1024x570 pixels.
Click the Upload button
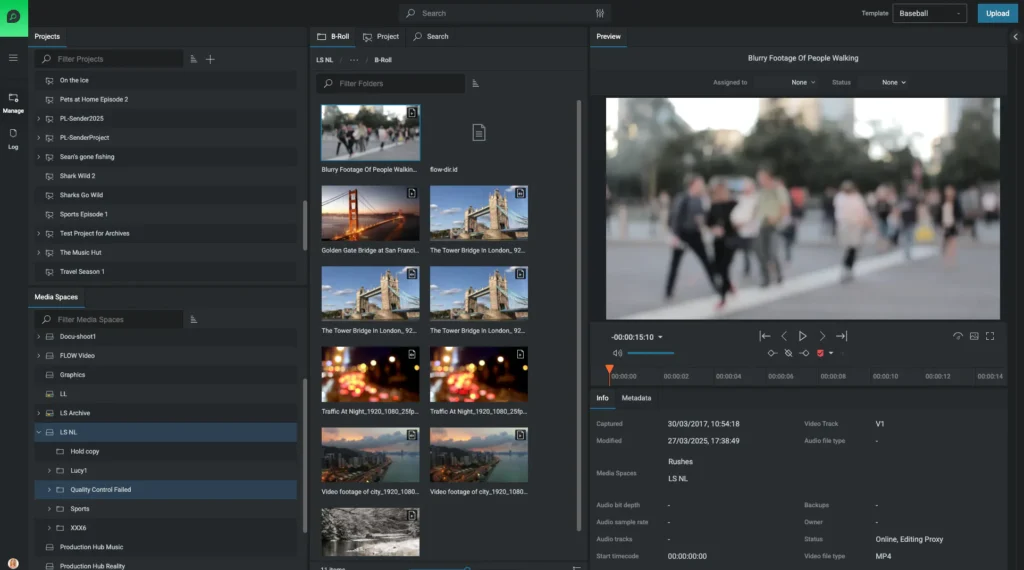997,14
